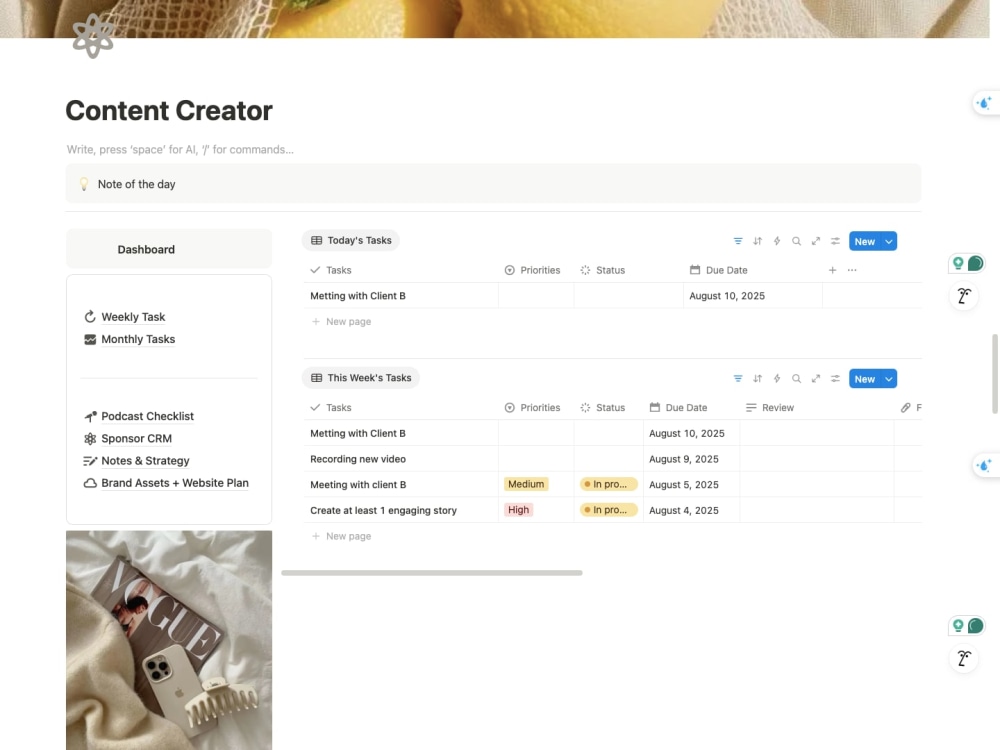
Task: Open Priorities column header in This Week's Tasks
Action: pyautogui.click(x=532, y=408)
